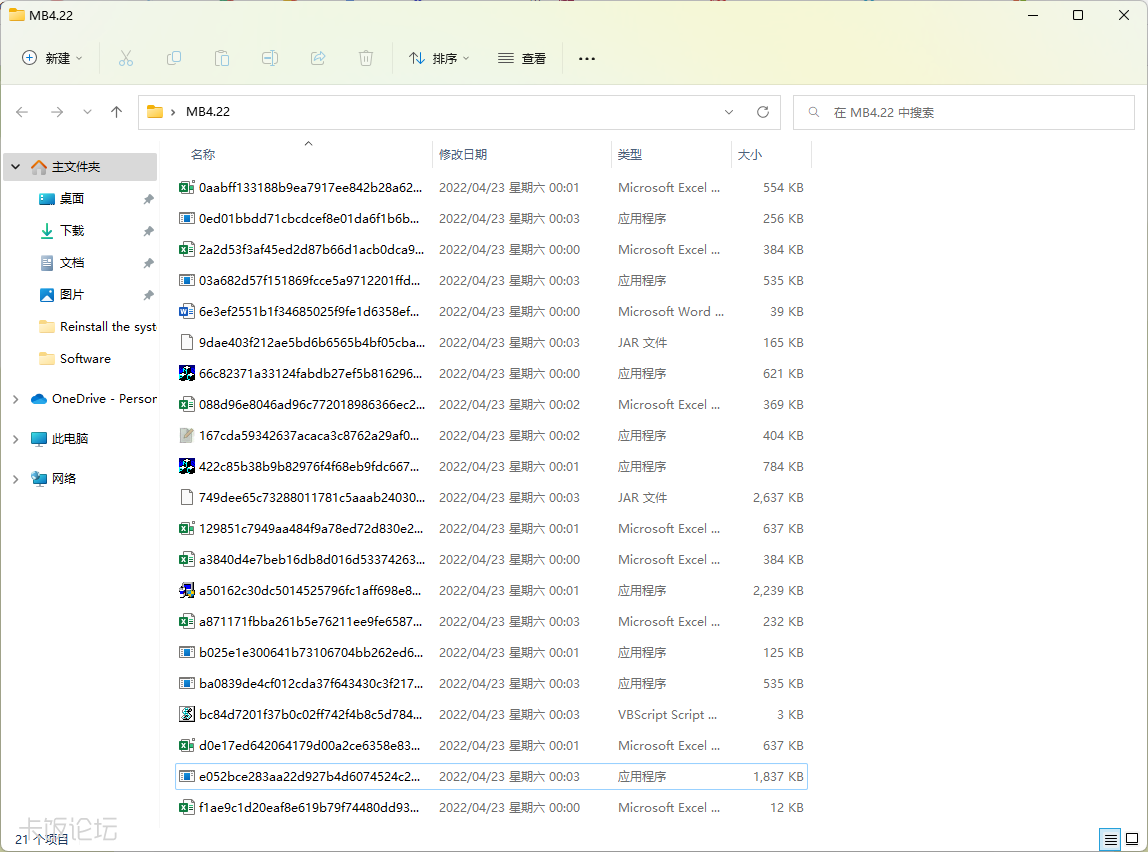Open the 查看 view menu

point(522,58)
